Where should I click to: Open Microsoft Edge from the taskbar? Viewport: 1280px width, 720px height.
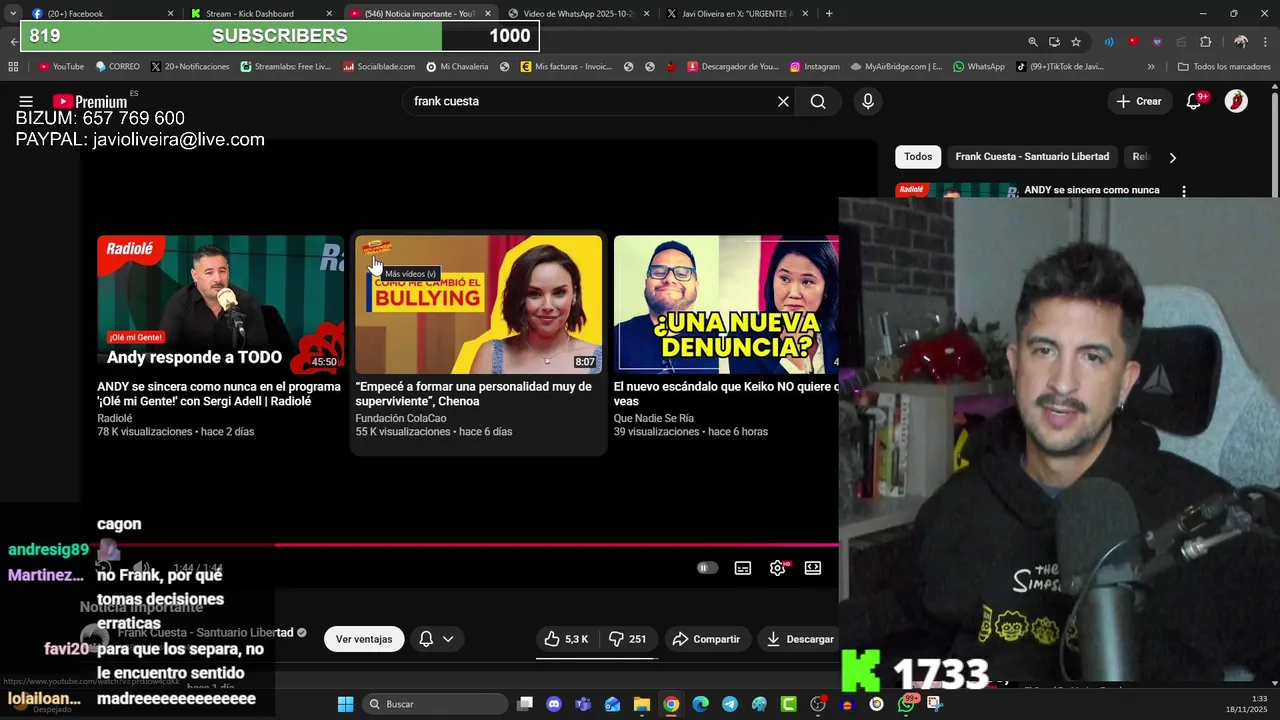click(x=700, y=704)
